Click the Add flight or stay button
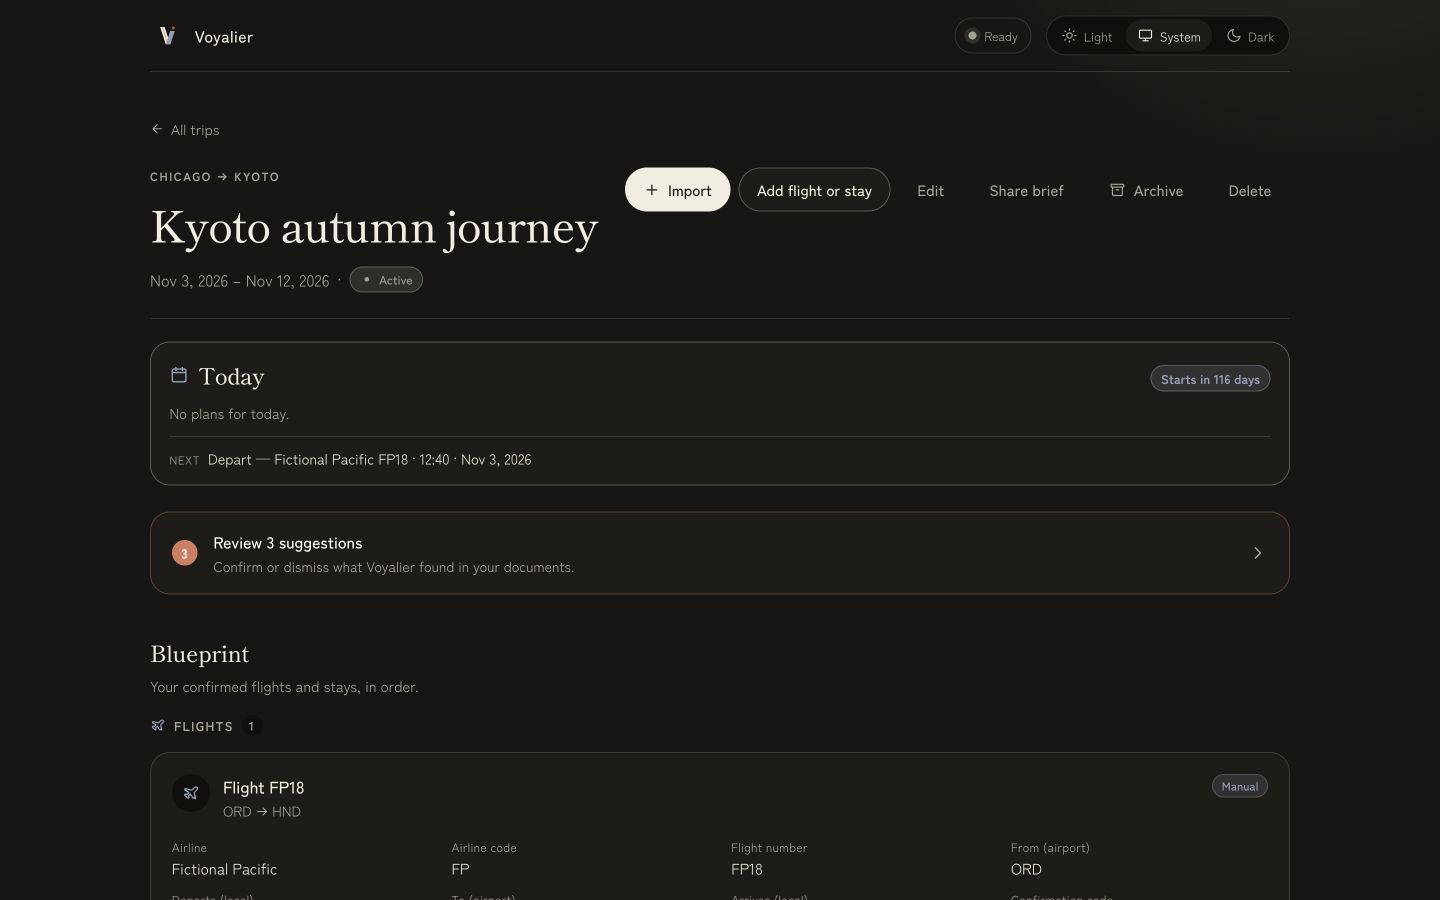This screenshot has height=900, width=1440. tap(814, 190)
